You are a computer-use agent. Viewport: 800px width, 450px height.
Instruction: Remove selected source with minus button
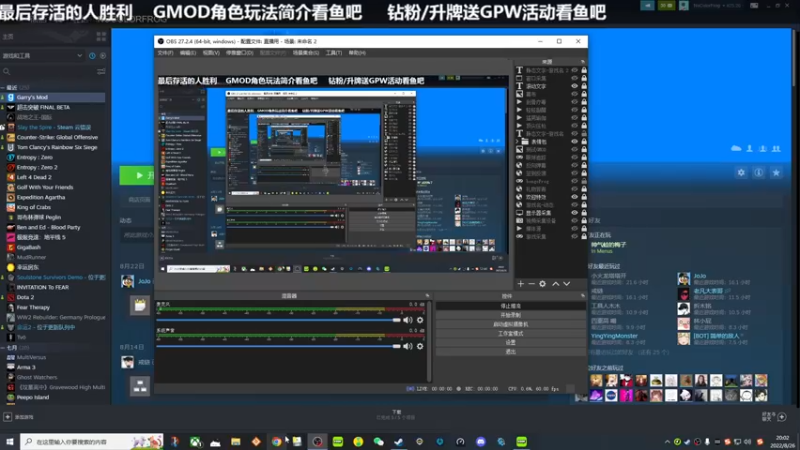tap(531, 284)
